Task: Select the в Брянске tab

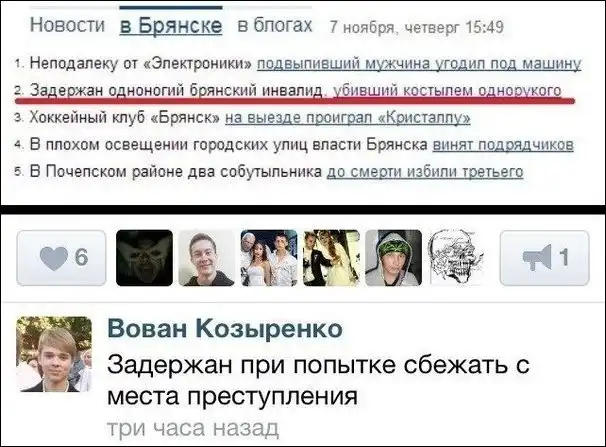Action: click(x=171, y=25)
